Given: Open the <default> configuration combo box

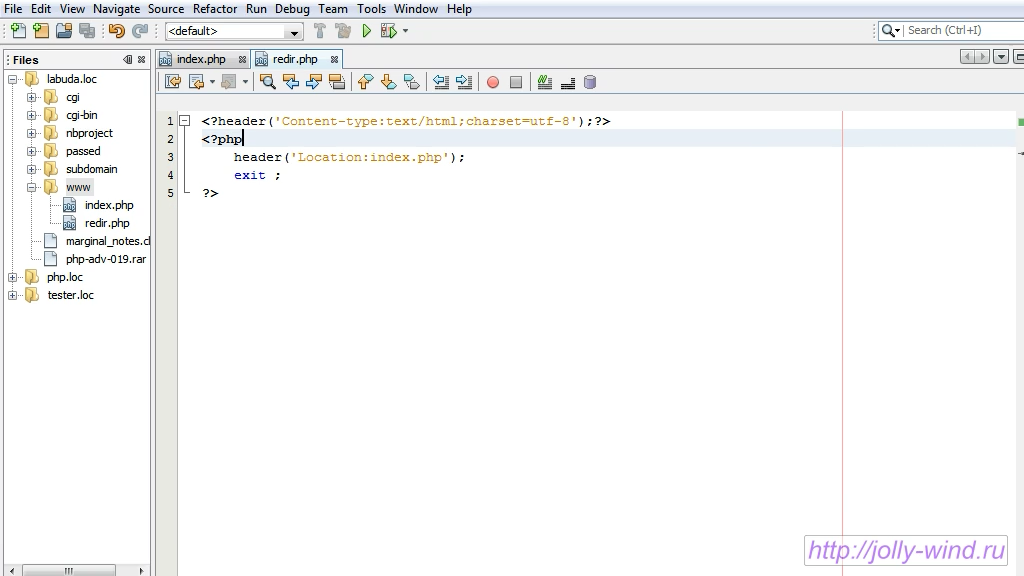Looking at the screenshot, I should pos(234,31).
